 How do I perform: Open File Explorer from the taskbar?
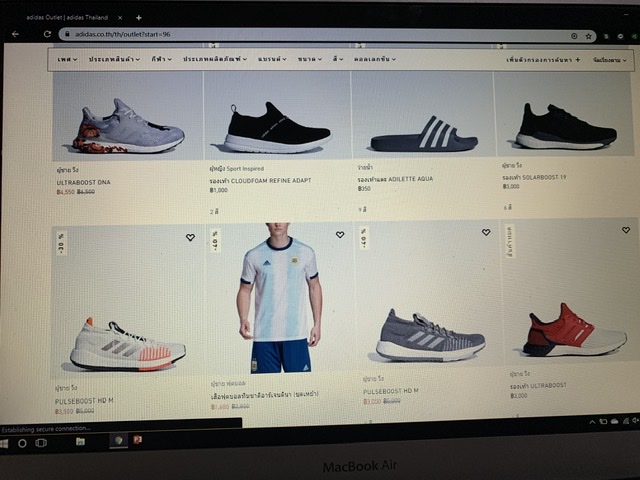pos(80,441)
